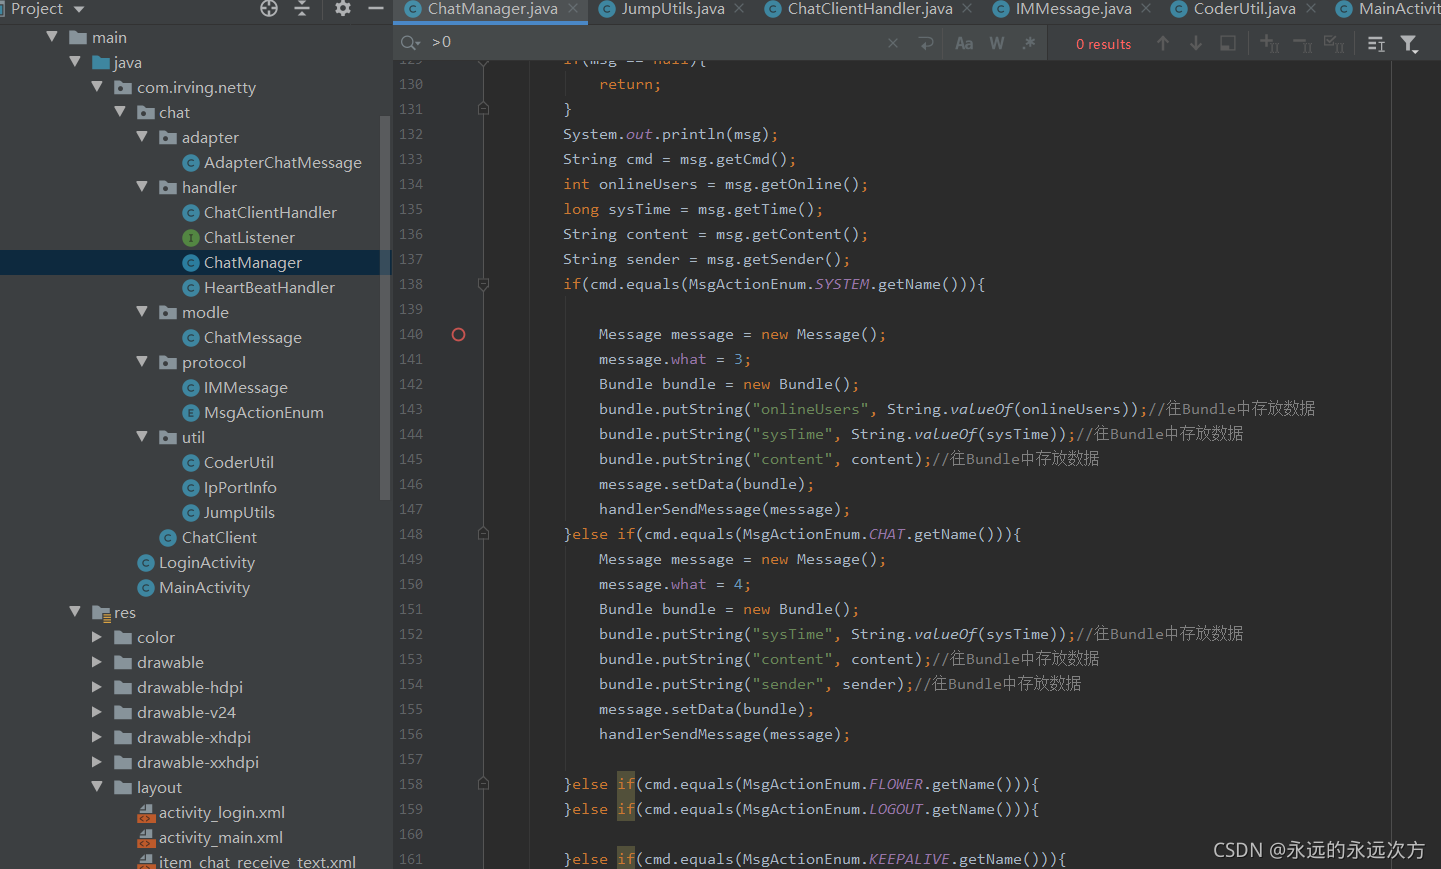Hide the Project panel with minus icon
Image resolution: width=1441 pixels, height=869 pixels.
pos(375,8)
